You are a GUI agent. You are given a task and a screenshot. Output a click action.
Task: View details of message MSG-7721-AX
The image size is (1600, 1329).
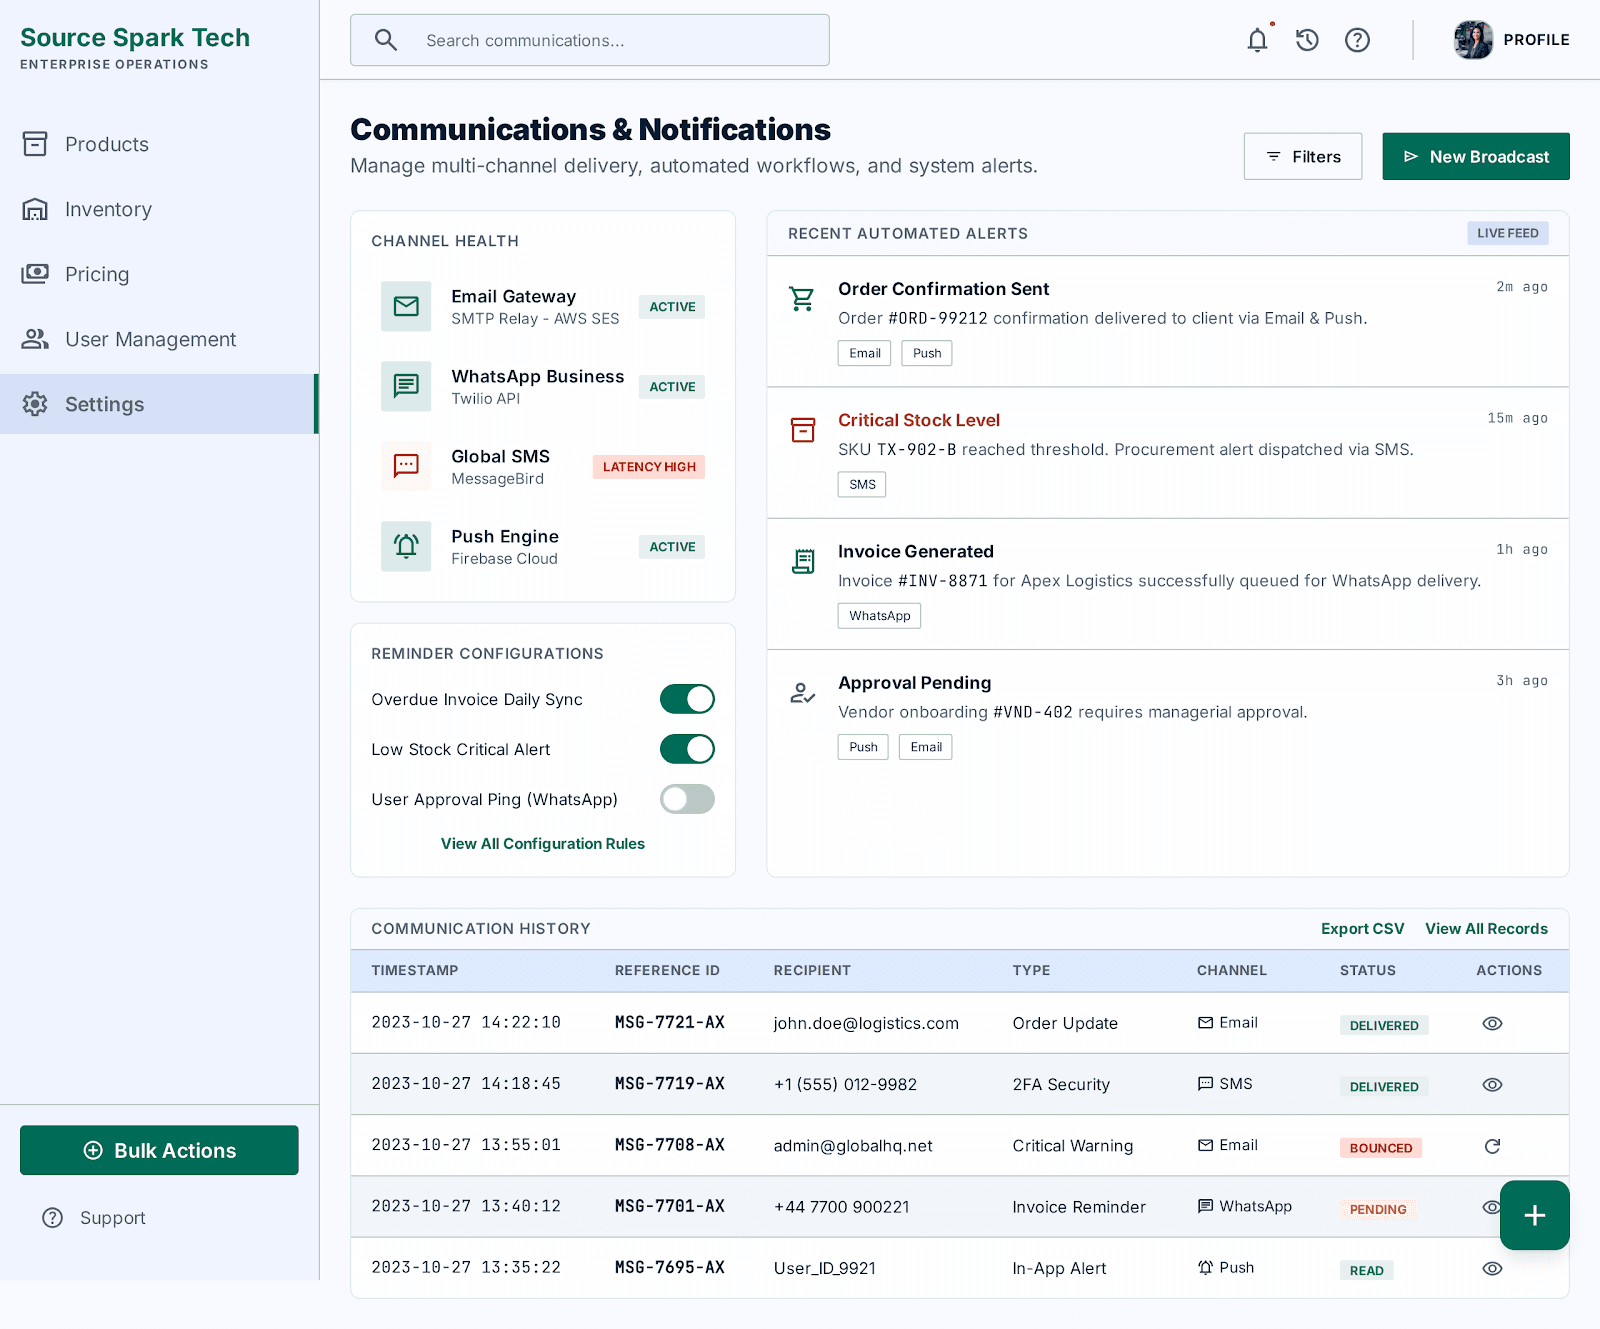(x=1492, y=1023)
